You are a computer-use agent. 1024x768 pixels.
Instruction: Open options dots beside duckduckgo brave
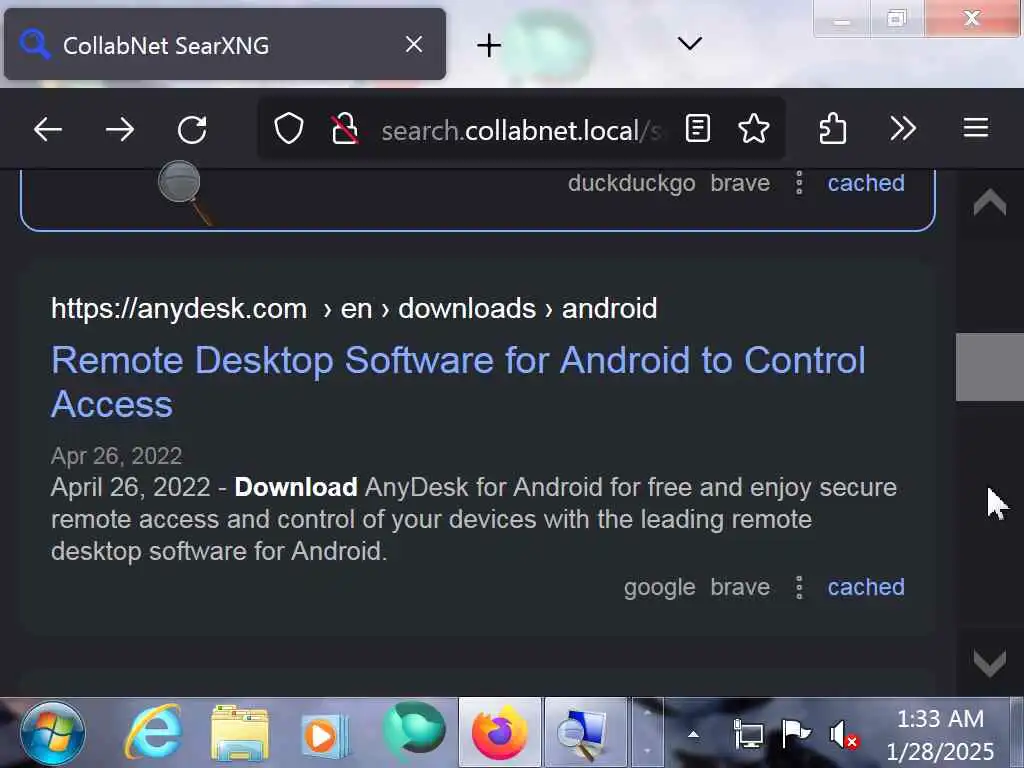pyautogui.click(x=799, y=183)
